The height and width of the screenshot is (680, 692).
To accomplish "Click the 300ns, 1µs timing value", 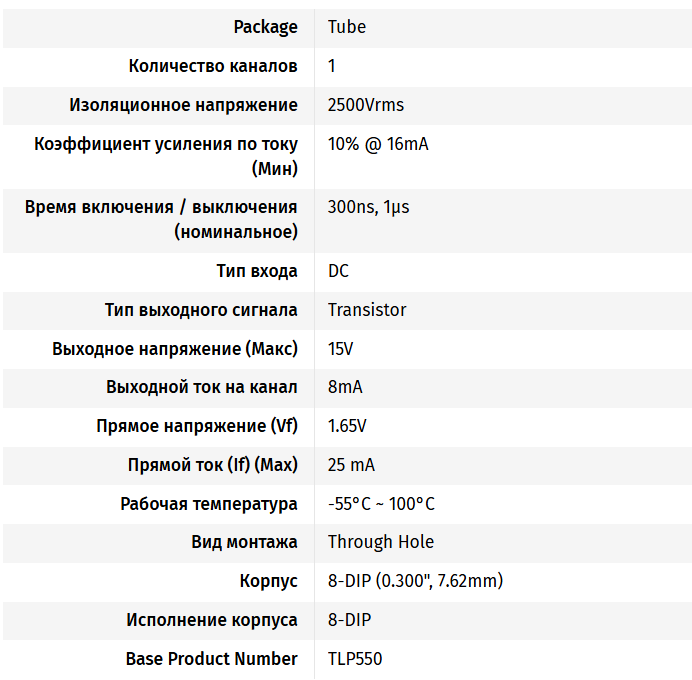I will coord(368,207).
